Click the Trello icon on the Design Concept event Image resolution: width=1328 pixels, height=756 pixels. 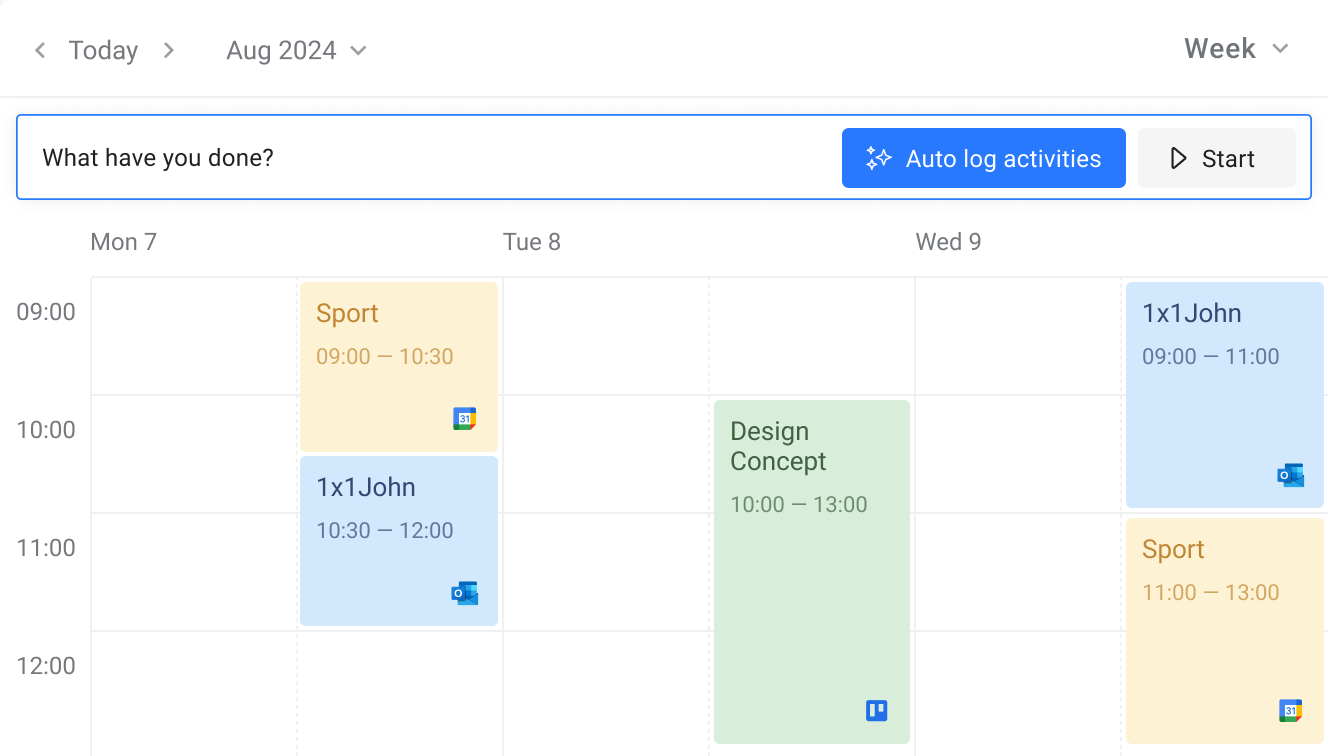pyautogui.click(x=876, y=710)
